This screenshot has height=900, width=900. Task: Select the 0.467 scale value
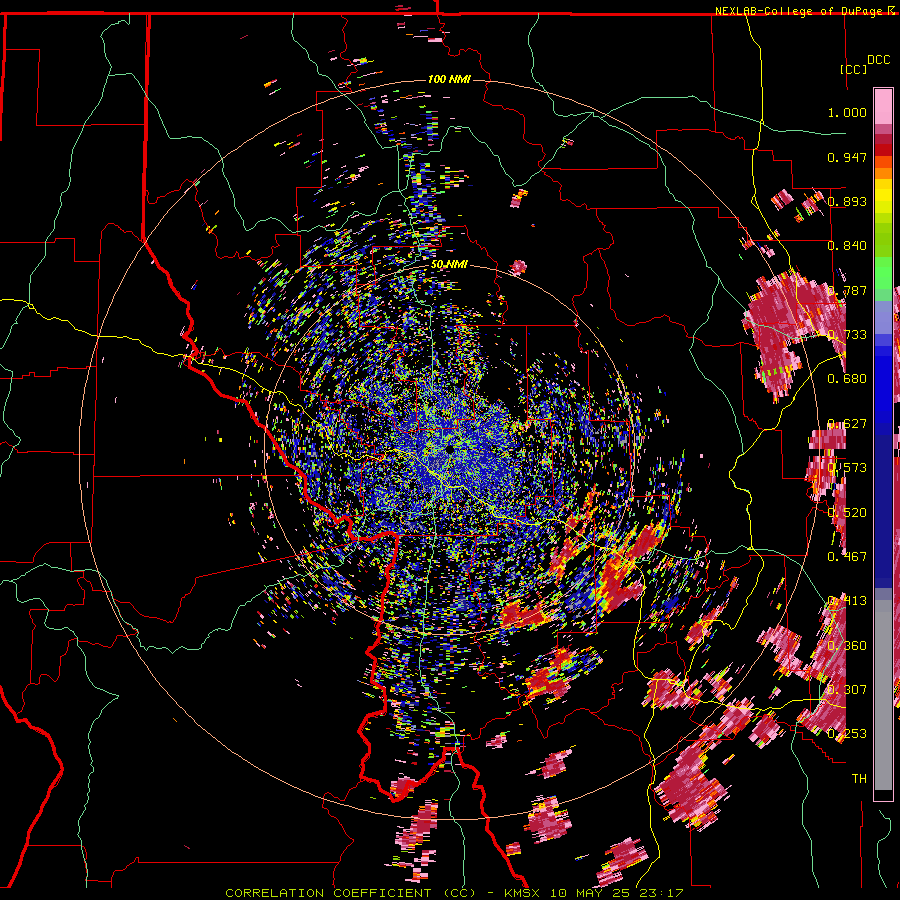[x=847, y=557]
